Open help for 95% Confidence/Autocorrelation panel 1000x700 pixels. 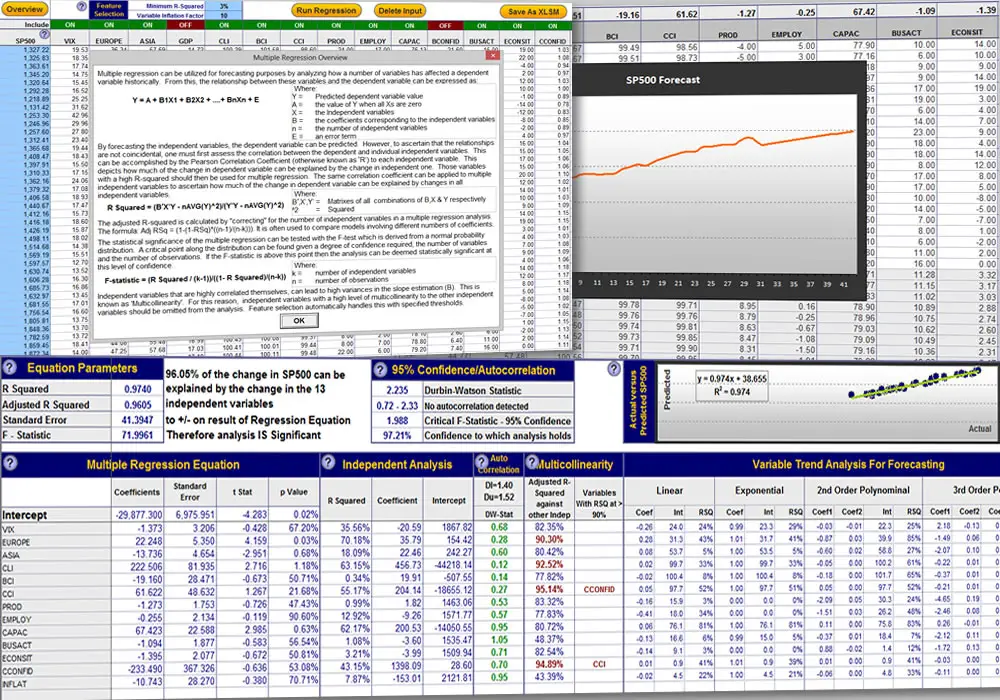click(380, 371)
